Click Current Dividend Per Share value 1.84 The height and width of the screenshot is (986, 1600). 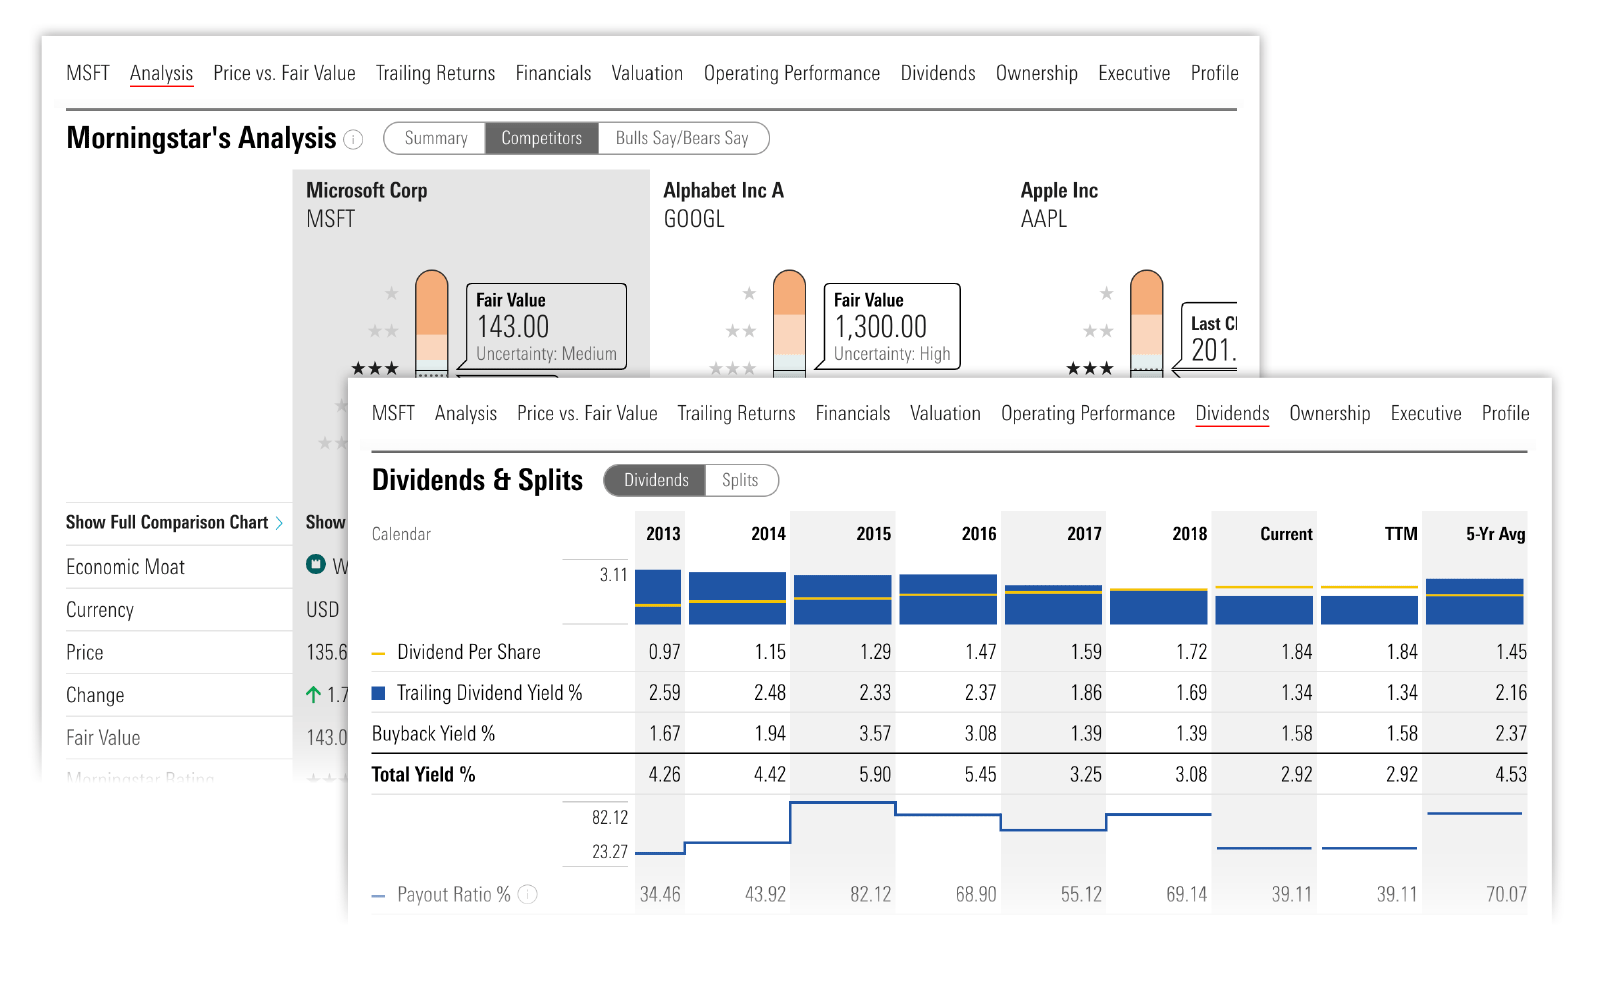click(x=1296, y=652)
